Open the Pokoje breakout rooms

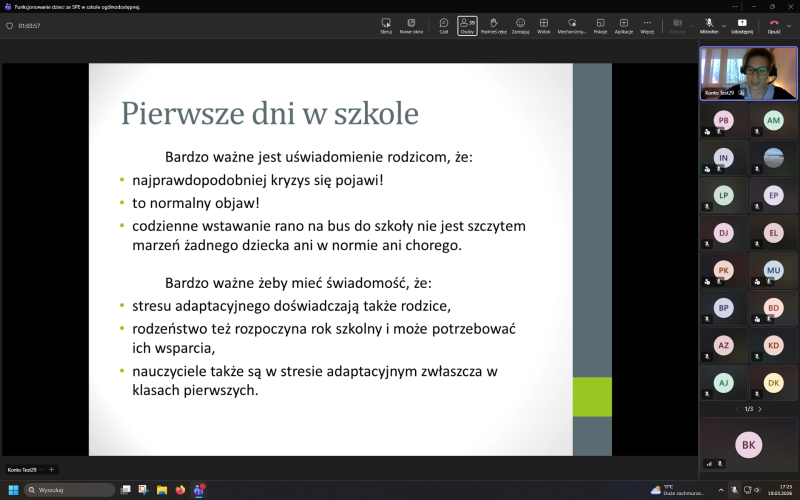point(600,25)
